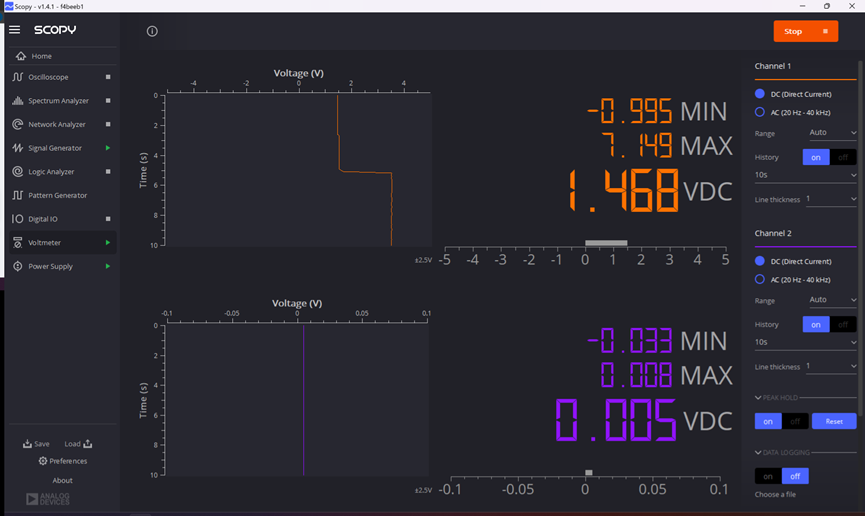Click the Load upload icon
The image size is (865, 516).
click(x=88, y=444)
